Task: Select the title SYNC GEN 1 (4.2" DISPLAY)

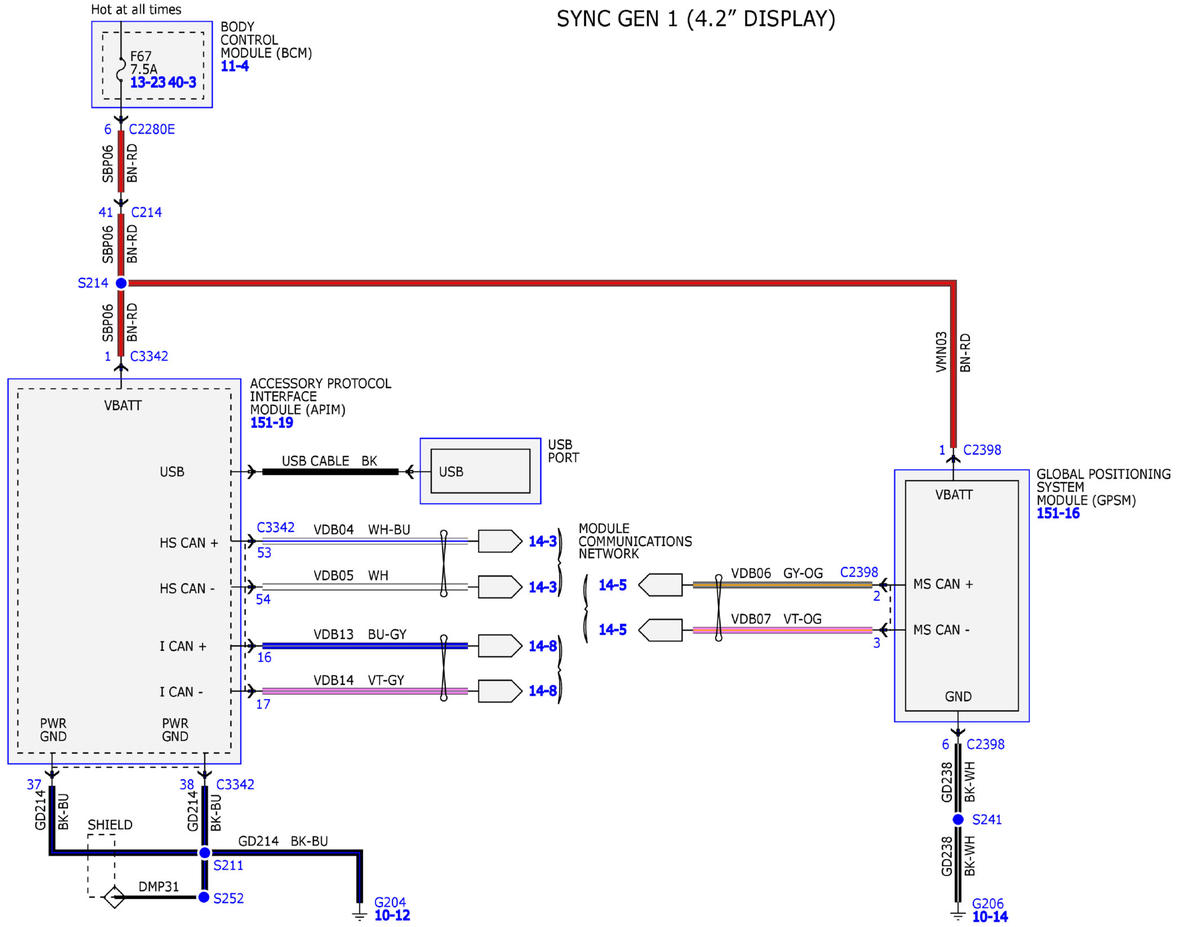Action: pyautogui.click(x=696, y=19)
